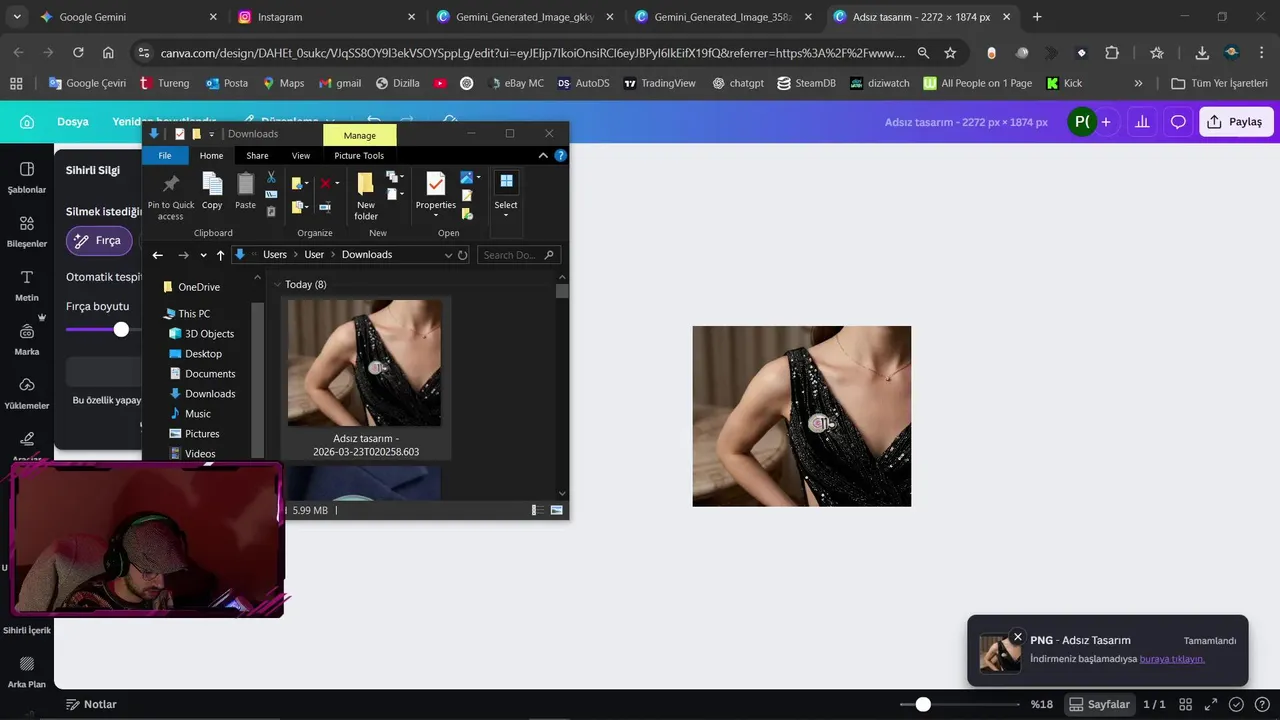Open the Sayfalar pages button

[1099, 704]
